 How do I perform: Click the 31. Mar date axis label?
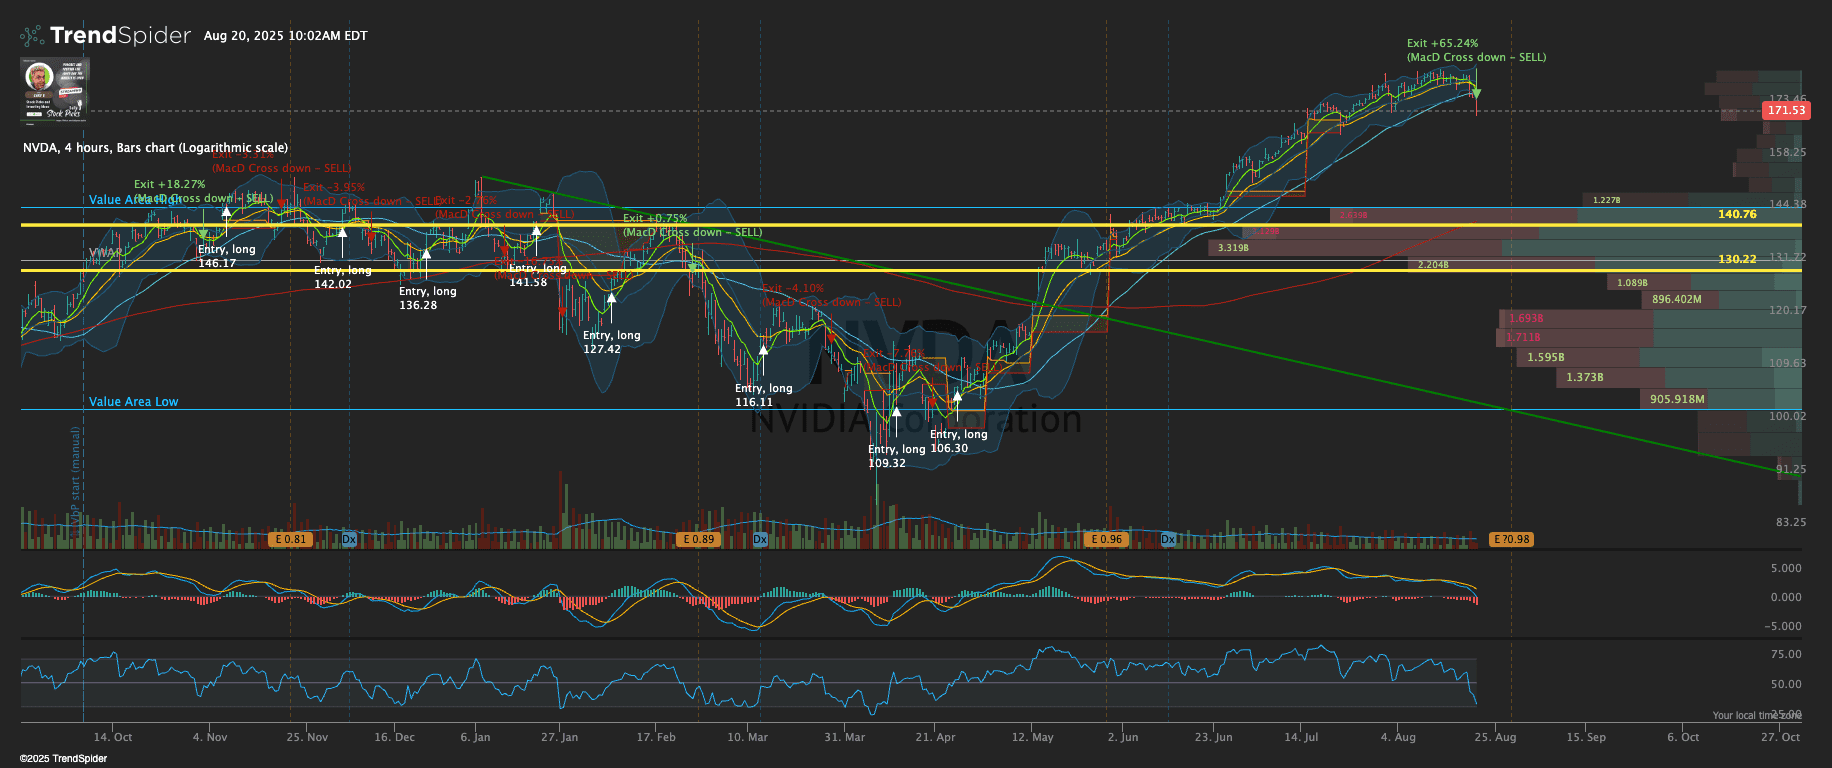pos(845,737)
